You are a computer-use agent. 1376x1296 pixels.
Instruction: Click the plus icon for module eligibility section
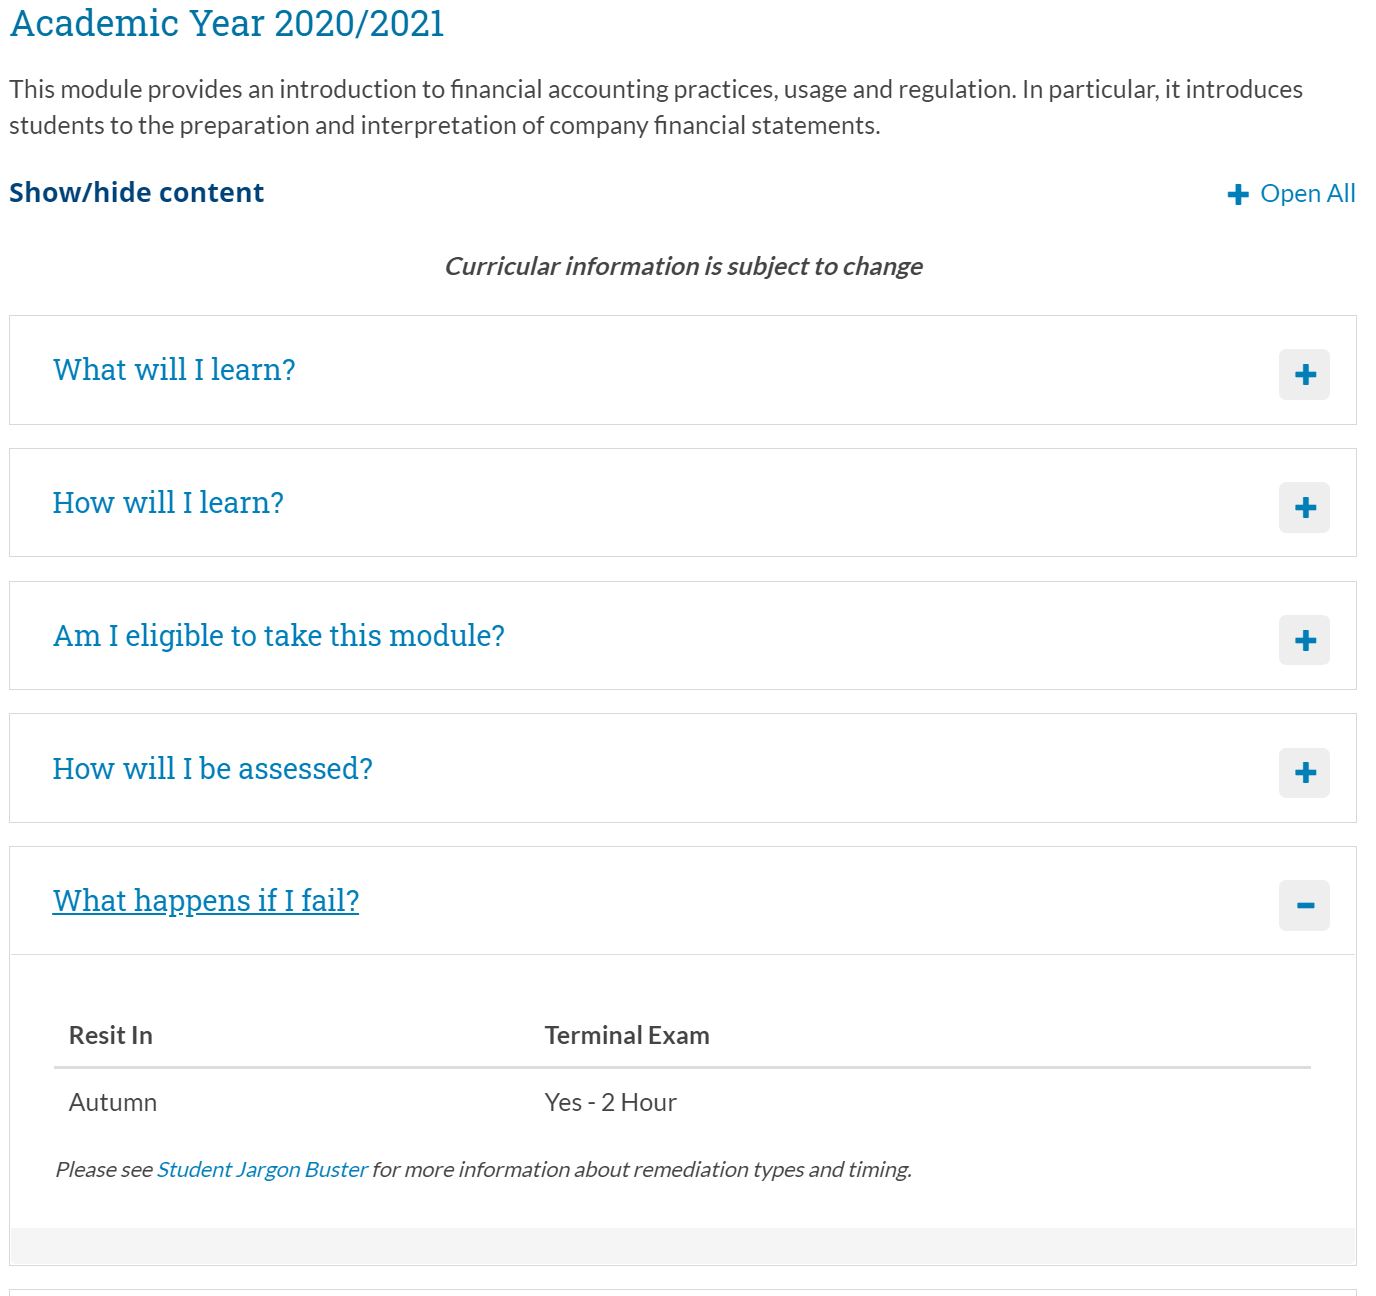pyautogui.click(x=1304, y=640)
